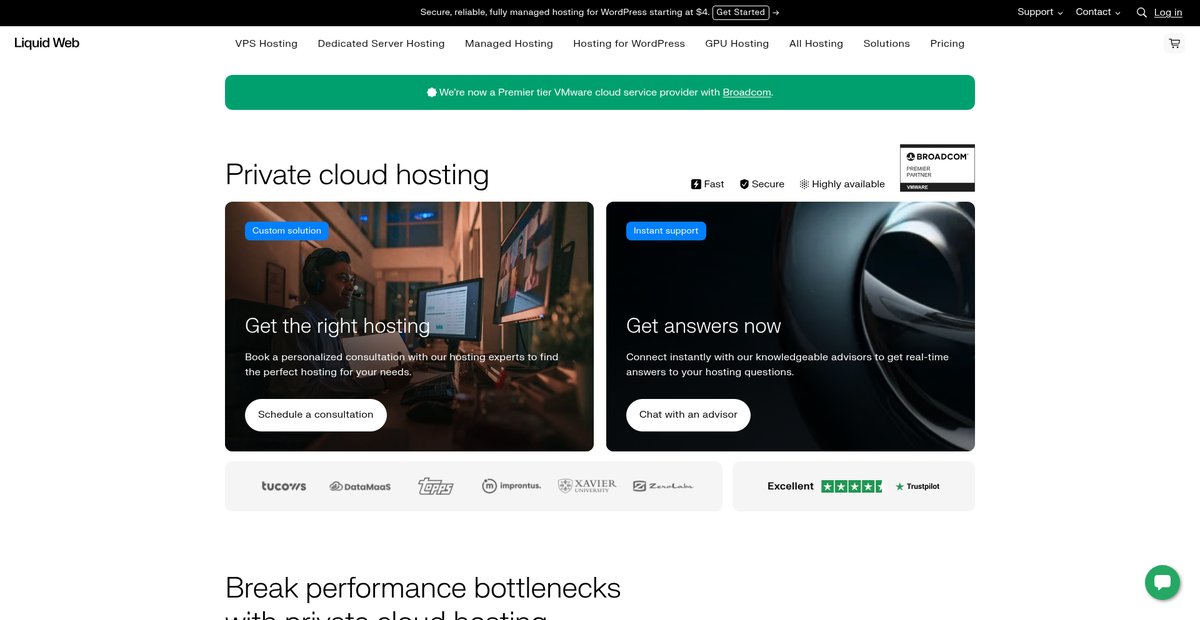1200x620 pixels.
Task: Open the Managed Hosting menu
Action: [509, 44]
